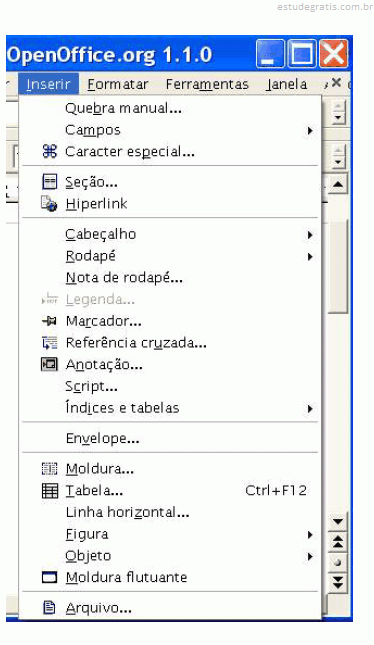Image resolution: width=374 pixels, height=645 pixels.
Task: Expand the Cabeçalho submenu
Action: [170, 234]
